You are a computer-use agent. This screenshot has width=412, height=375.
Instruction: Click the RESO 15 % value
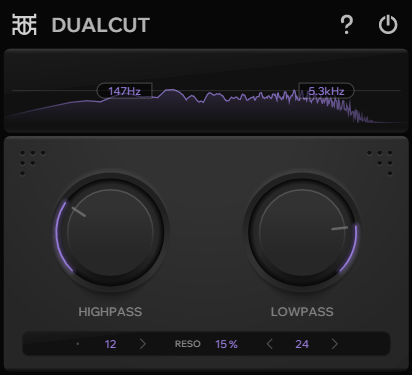(x=226, y=344)
